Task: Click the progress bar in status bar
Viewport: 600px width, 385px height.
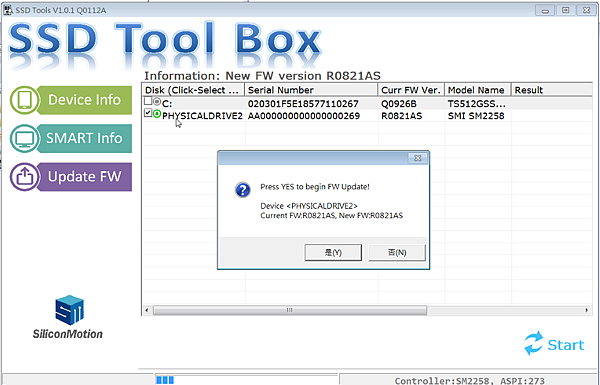Action: 247,380
